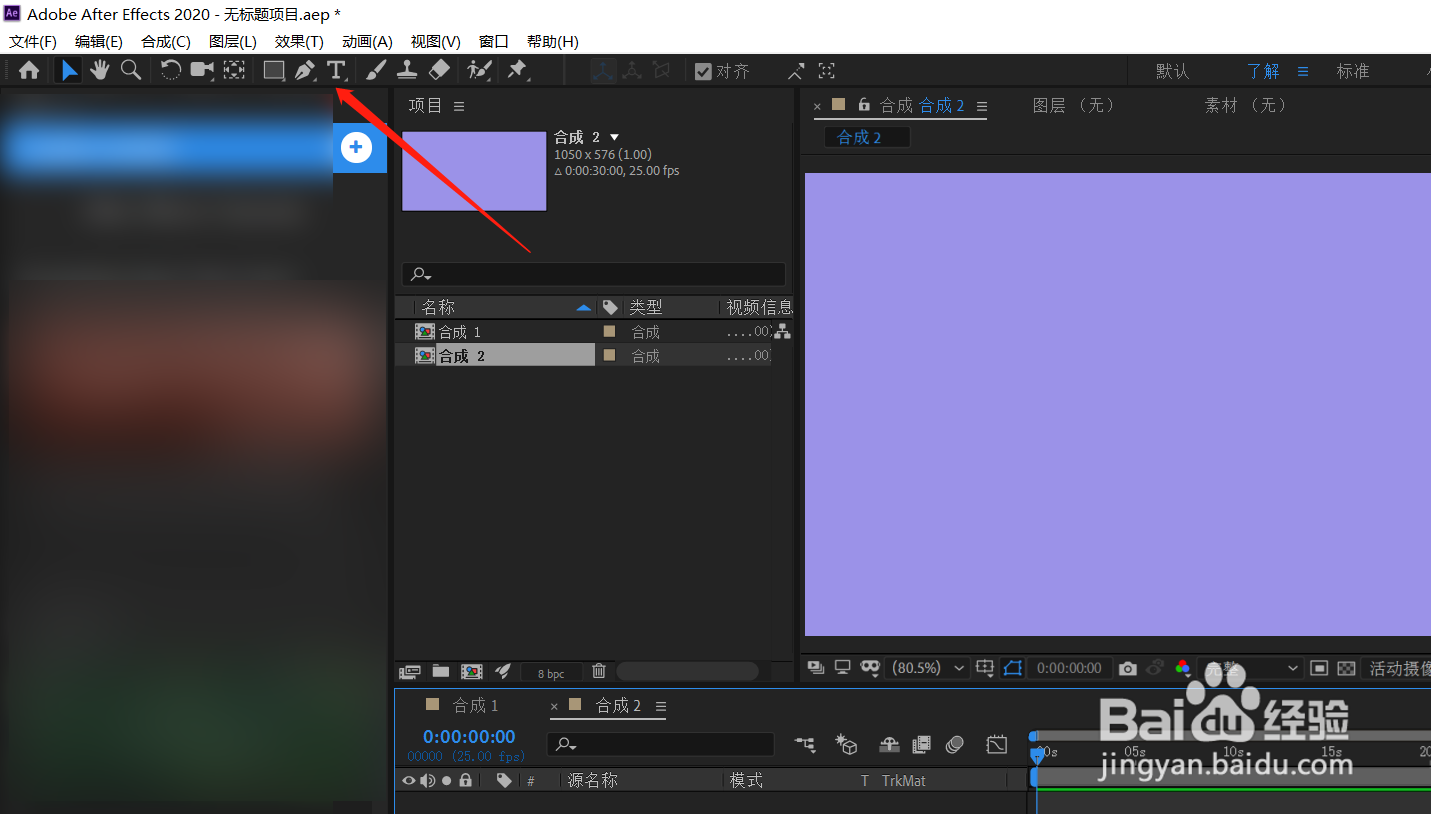Select the Rectangle shape tool
1431x814 pixels.
pos(272,70)
